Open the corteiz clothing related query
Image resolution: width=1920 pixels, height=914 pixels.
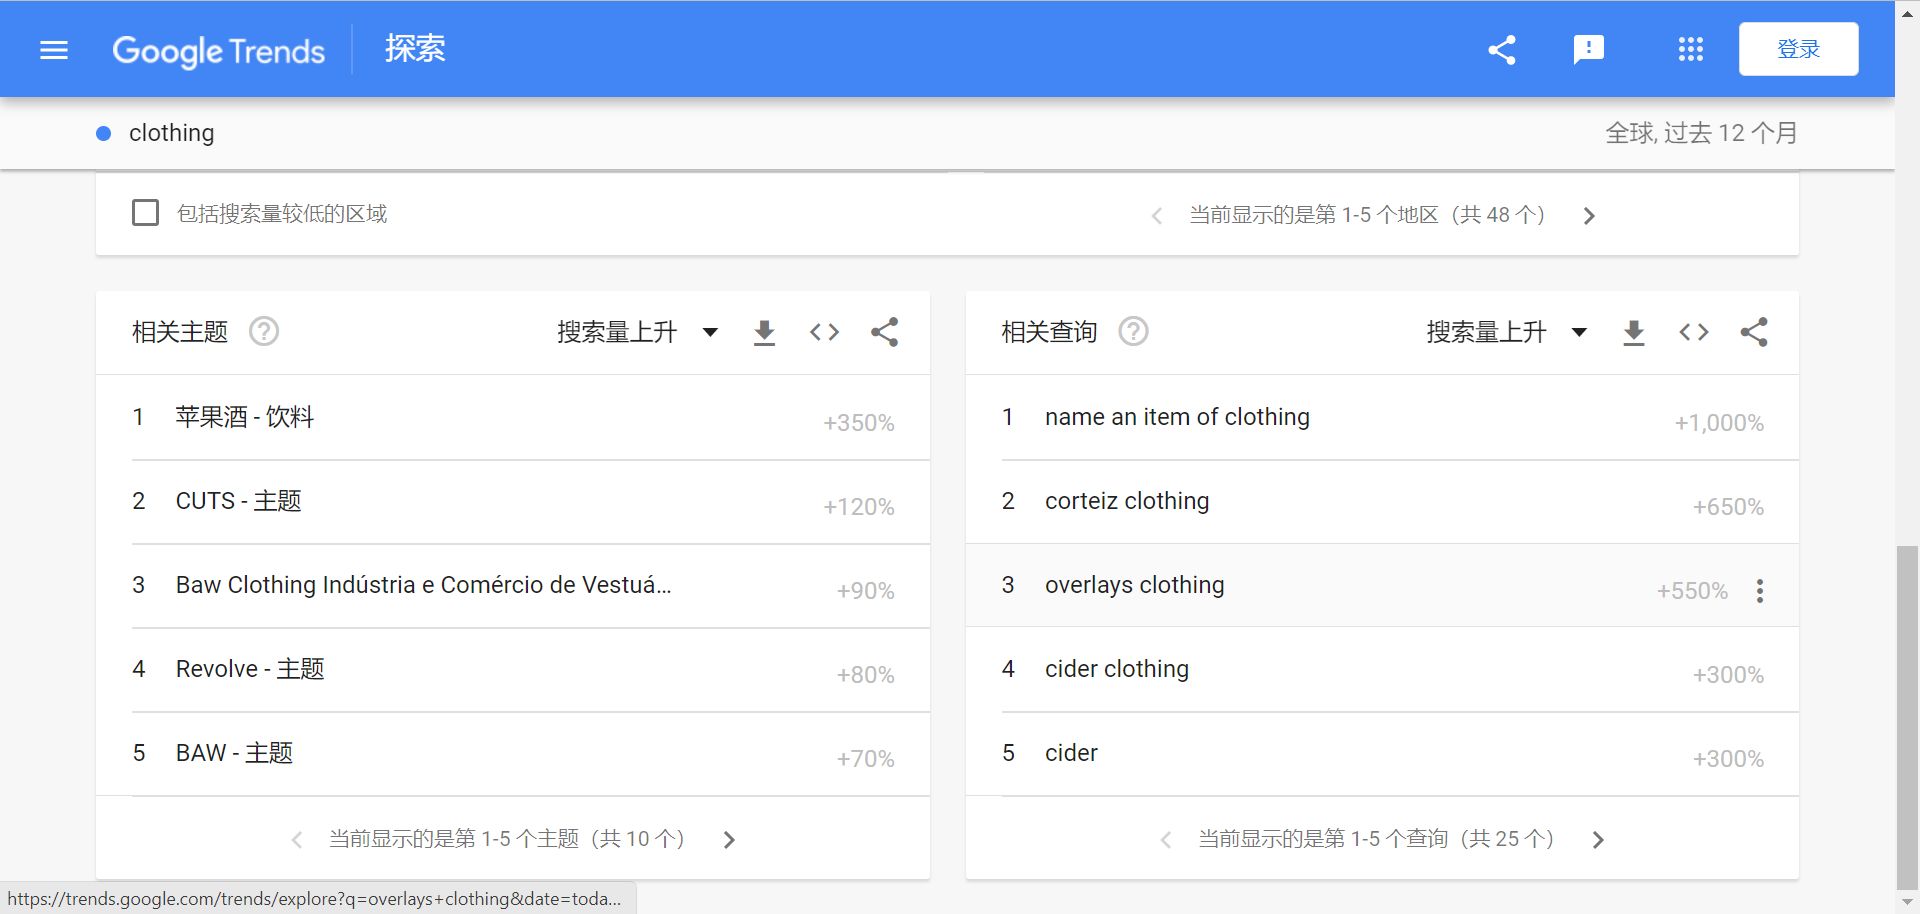[1126, 501]
